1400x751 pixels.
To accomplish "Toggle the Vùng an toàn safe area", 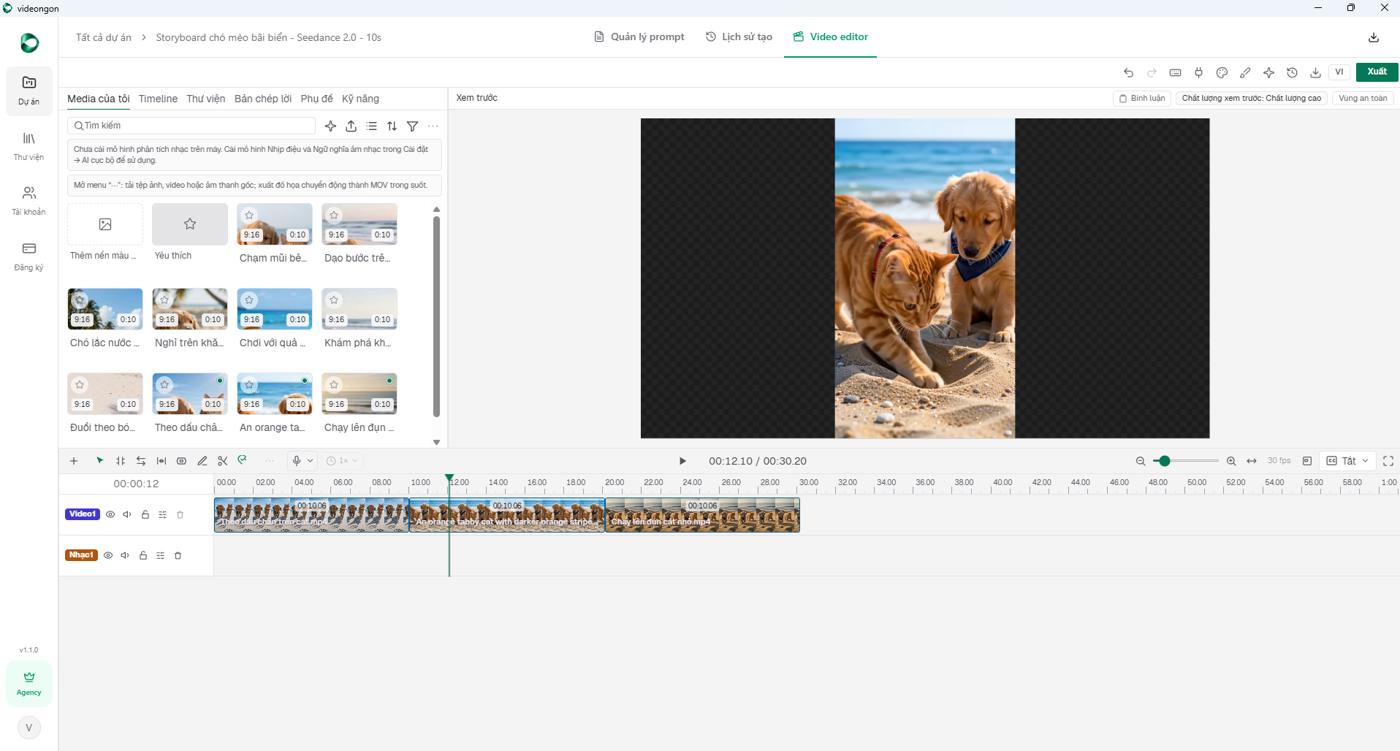I will pos(1363,98).
